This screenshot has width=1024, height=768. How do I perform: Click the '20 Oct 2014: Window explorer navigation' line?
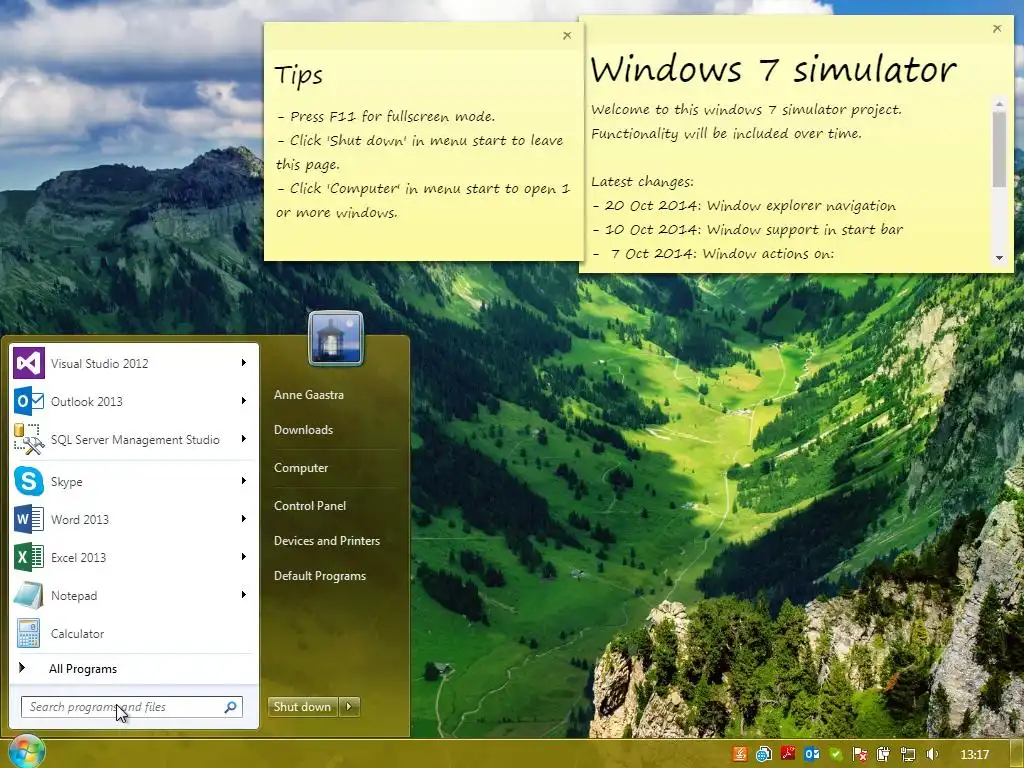pos(744,205)
